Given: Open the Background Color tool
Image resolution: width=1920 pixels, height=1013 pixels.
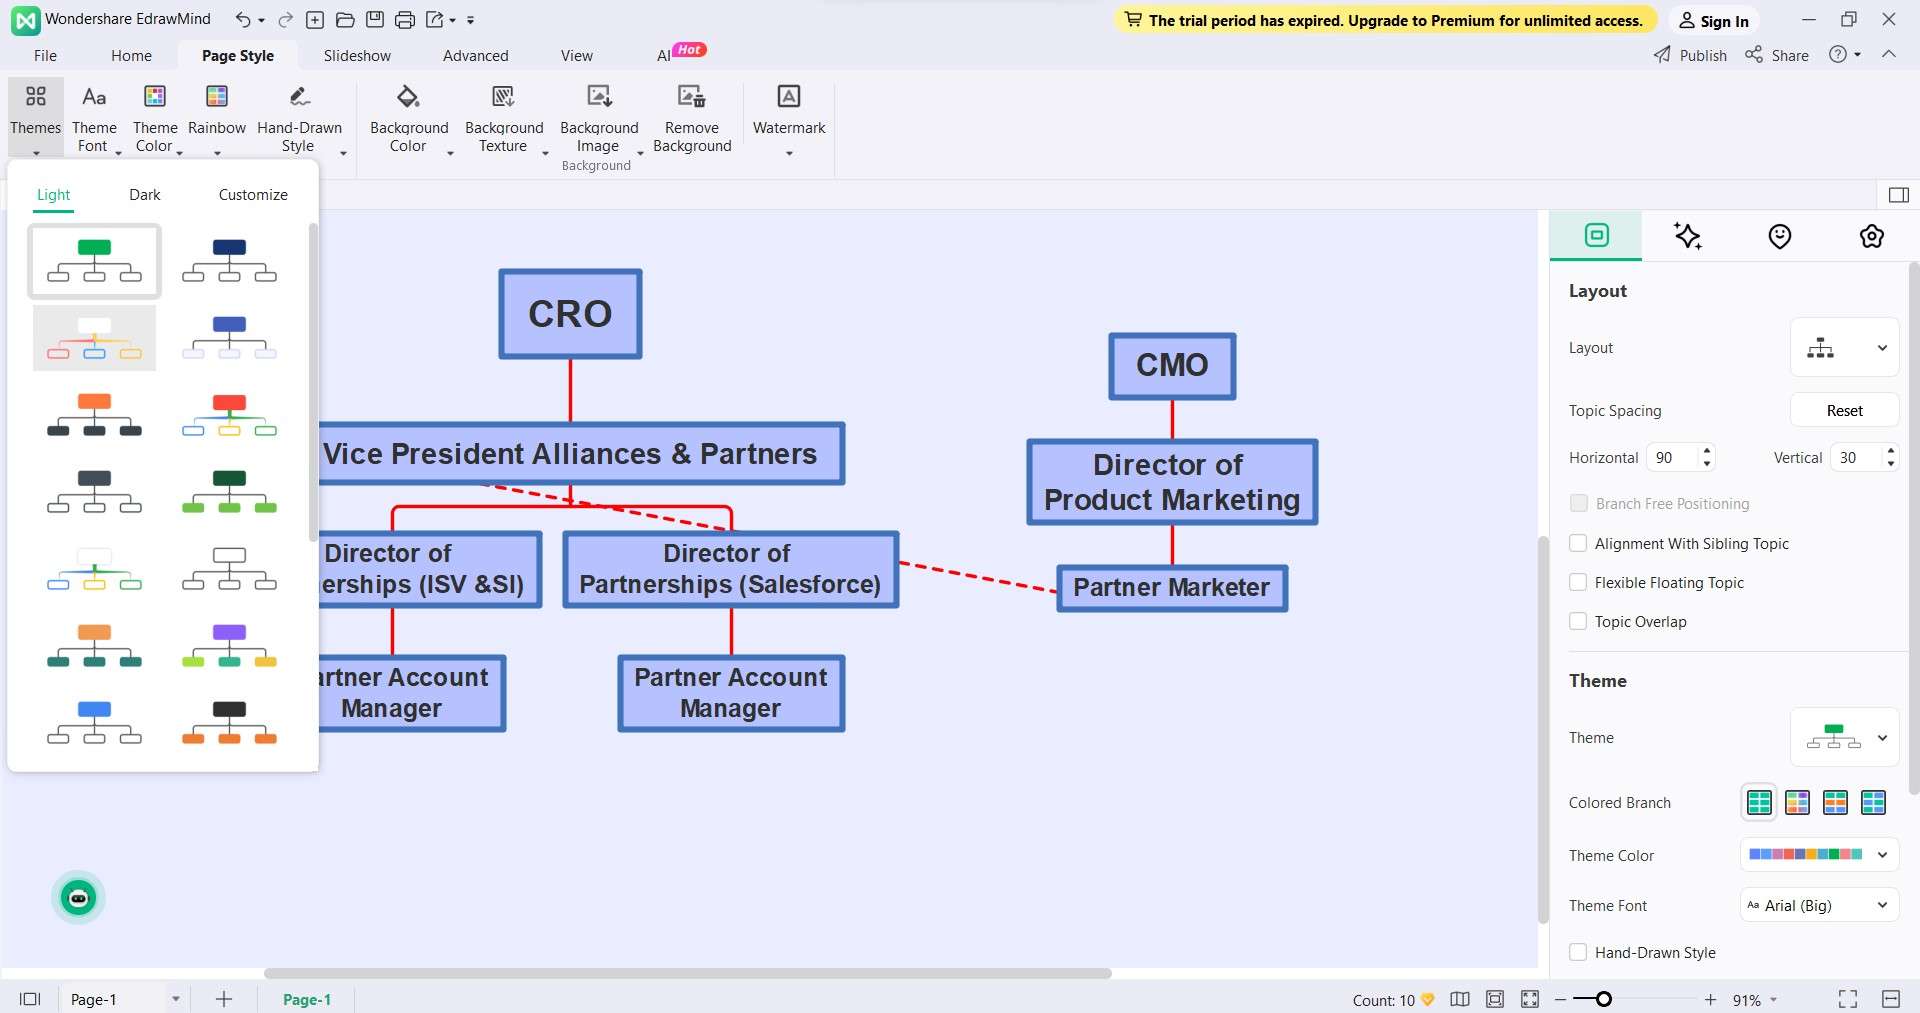Looking at the screenshot, I should pyautogui.click(x=408, y=118).
